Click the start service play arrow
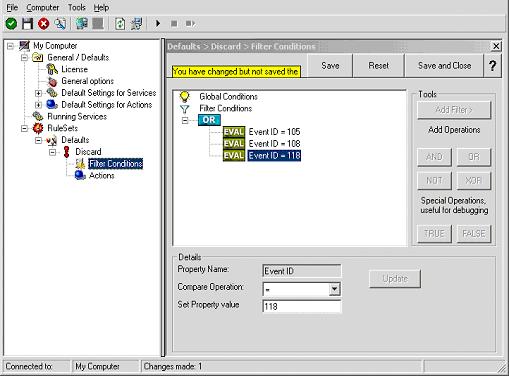The width and height of the screenshot is (509, 377). click(158, 24)
